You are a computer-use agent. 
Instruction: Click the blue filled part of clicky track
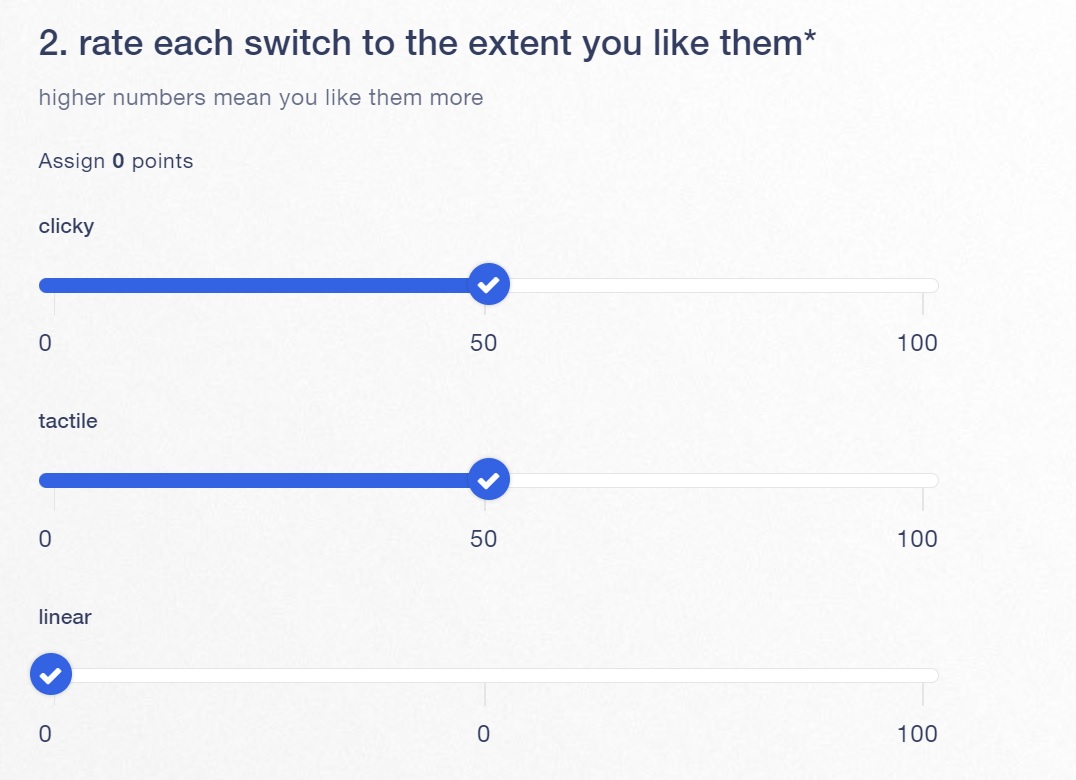(x=250, y=285)
